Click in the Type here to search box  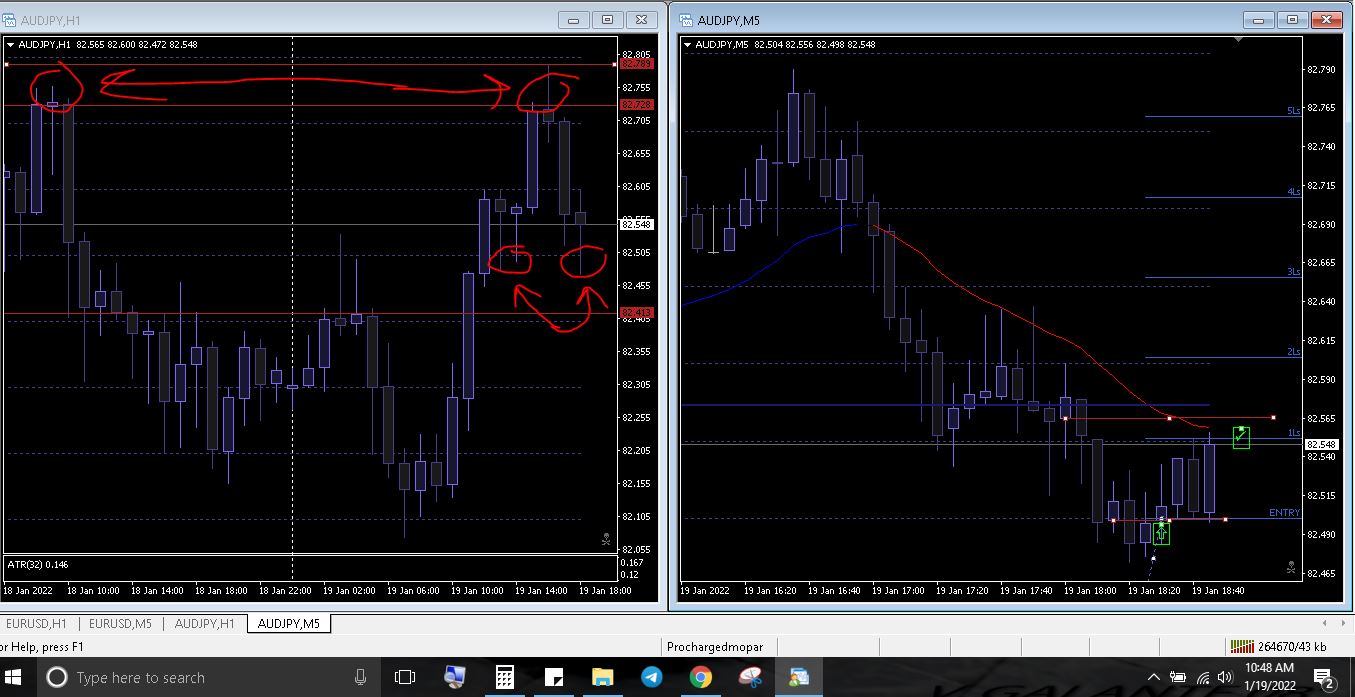click(x=207, y=677)
